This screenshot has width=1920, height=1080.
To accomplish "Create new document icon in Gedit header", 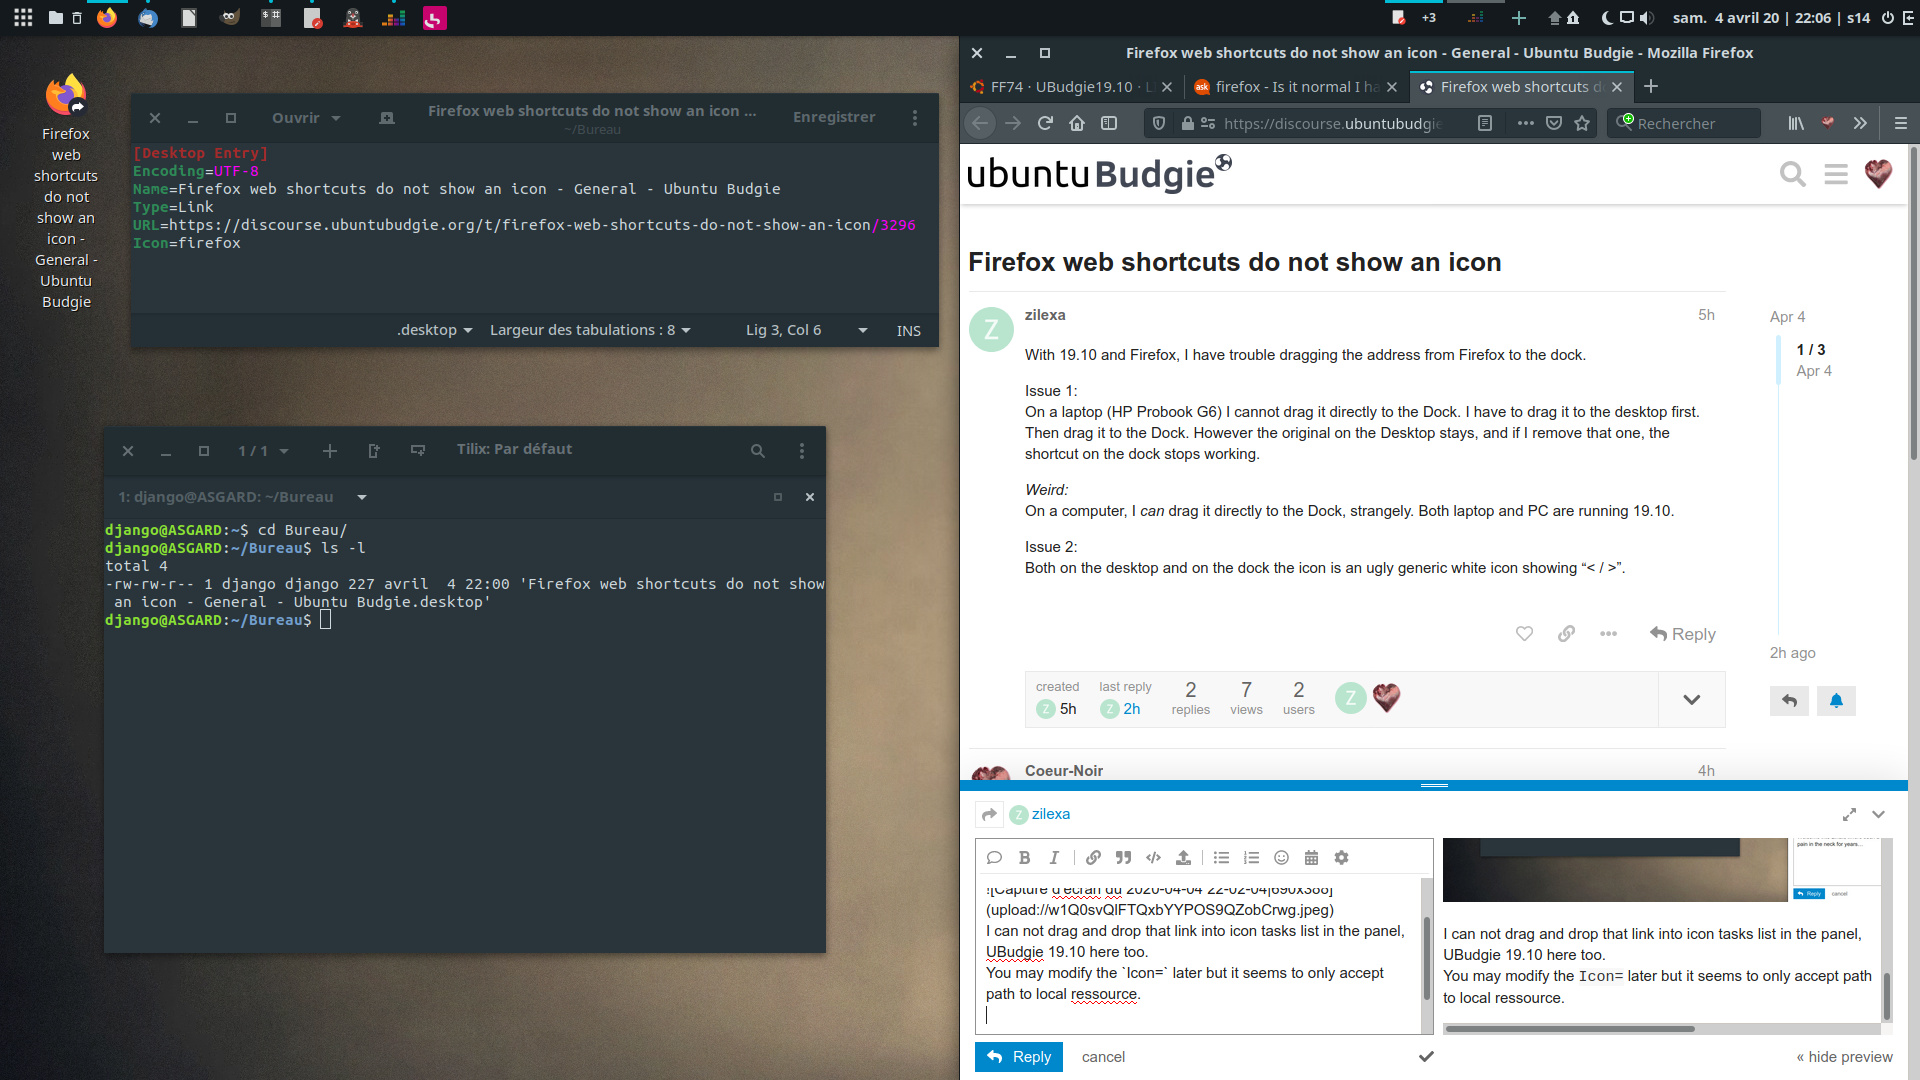I will [x=387, y=118].
